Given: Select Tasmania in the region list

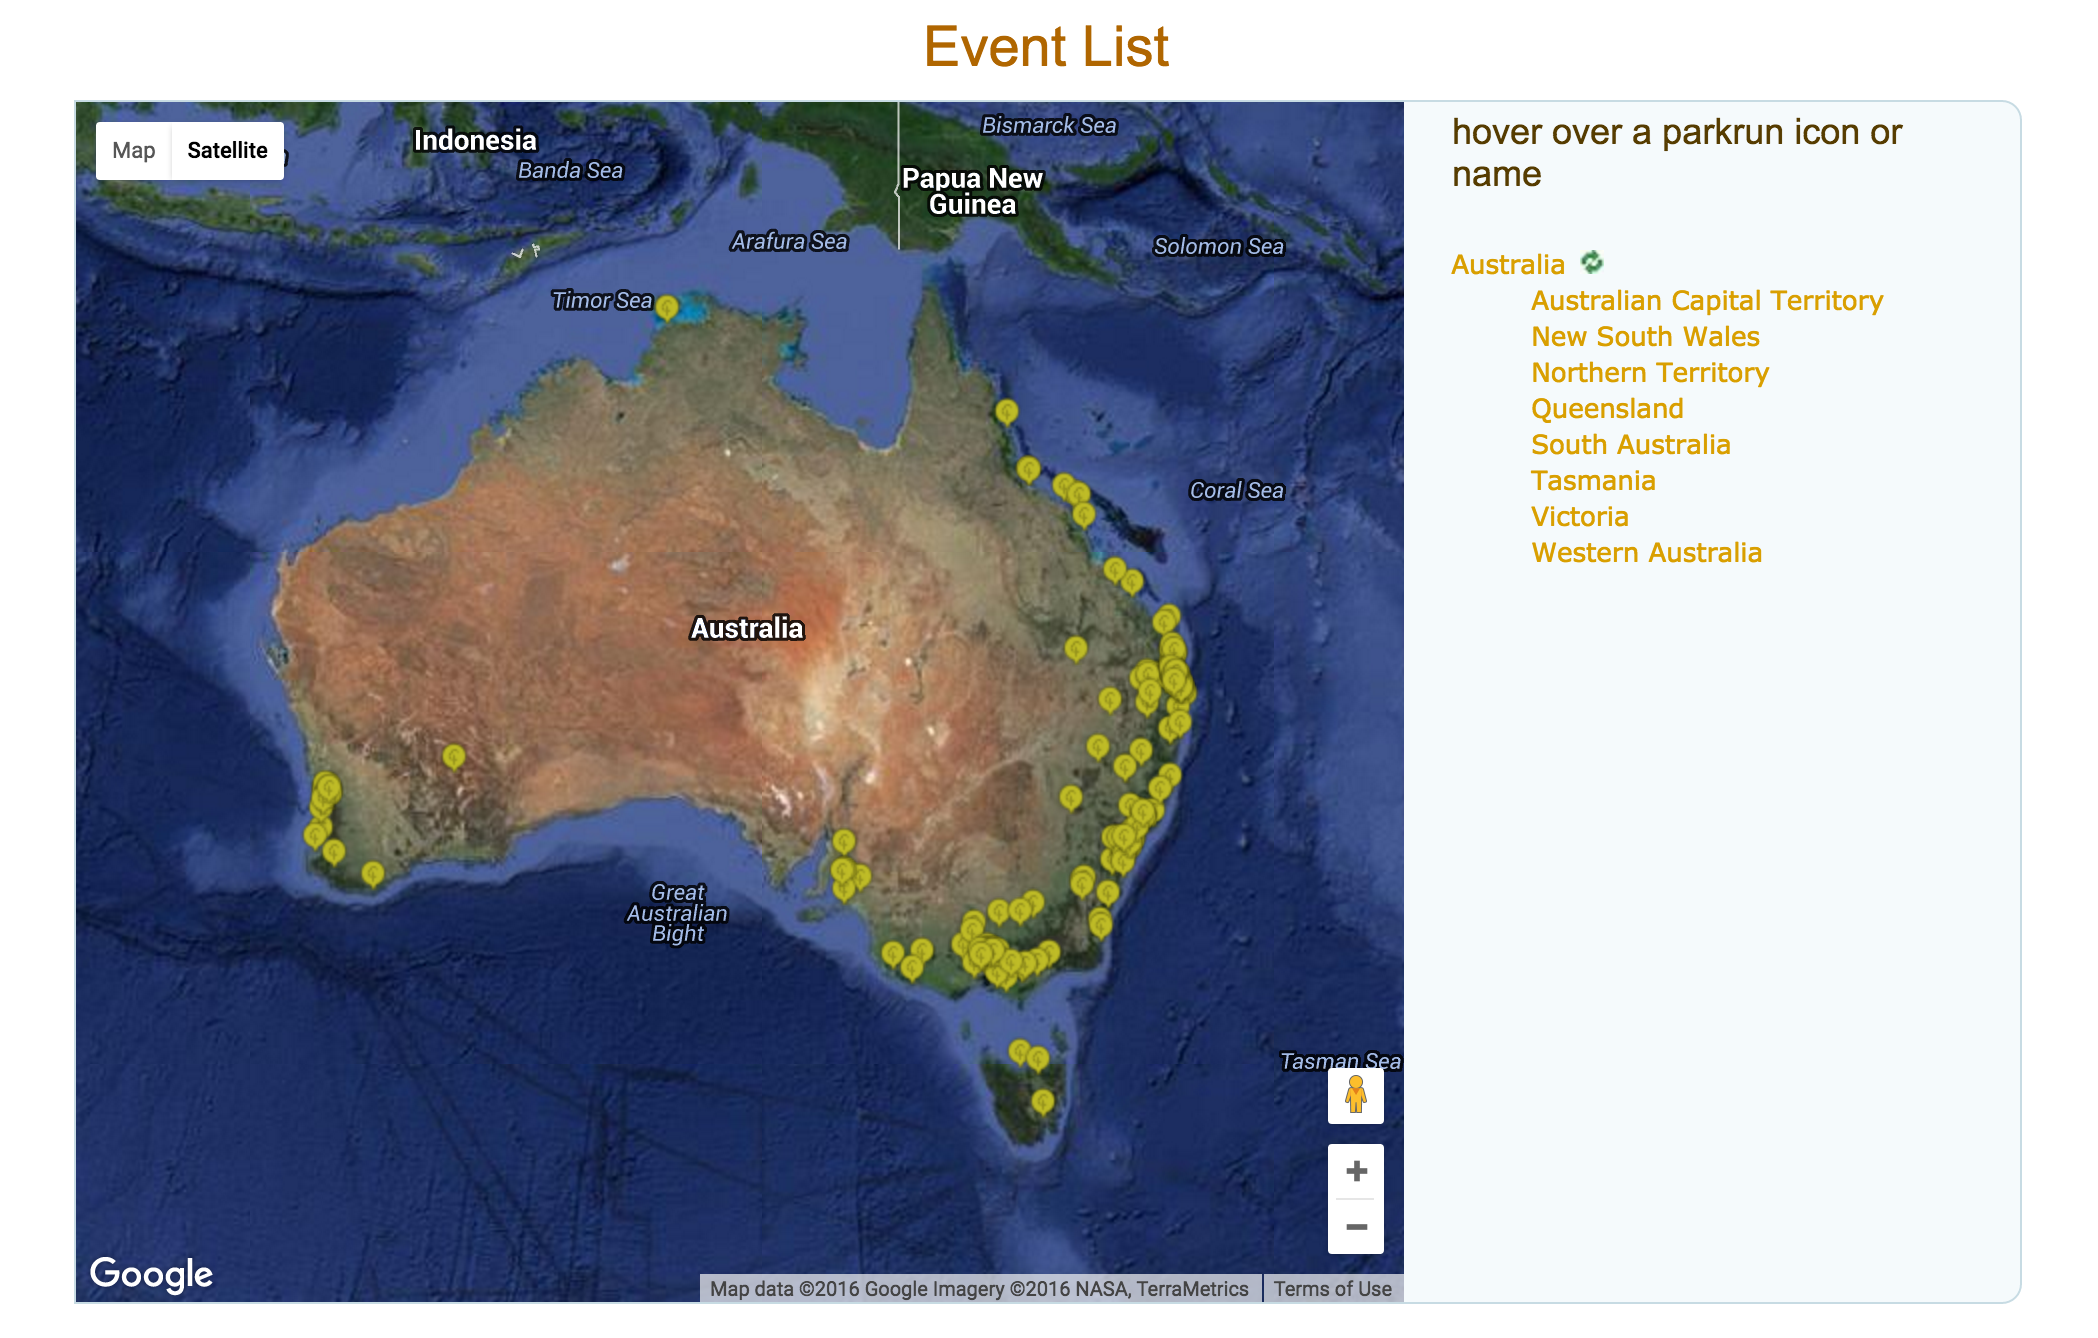Looking at the screenshot, I should 1592,481.
